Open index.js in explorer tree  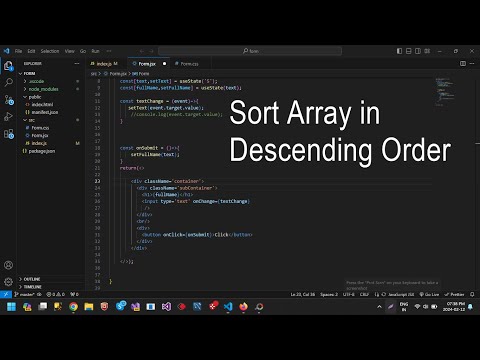(39, 143)
